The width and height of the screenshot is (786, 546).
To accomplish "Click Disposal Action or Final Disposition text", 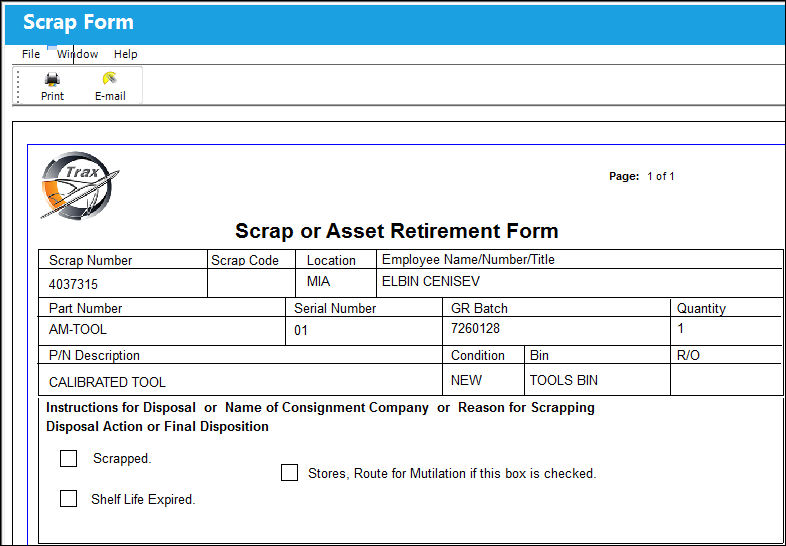I will point(157,426).
